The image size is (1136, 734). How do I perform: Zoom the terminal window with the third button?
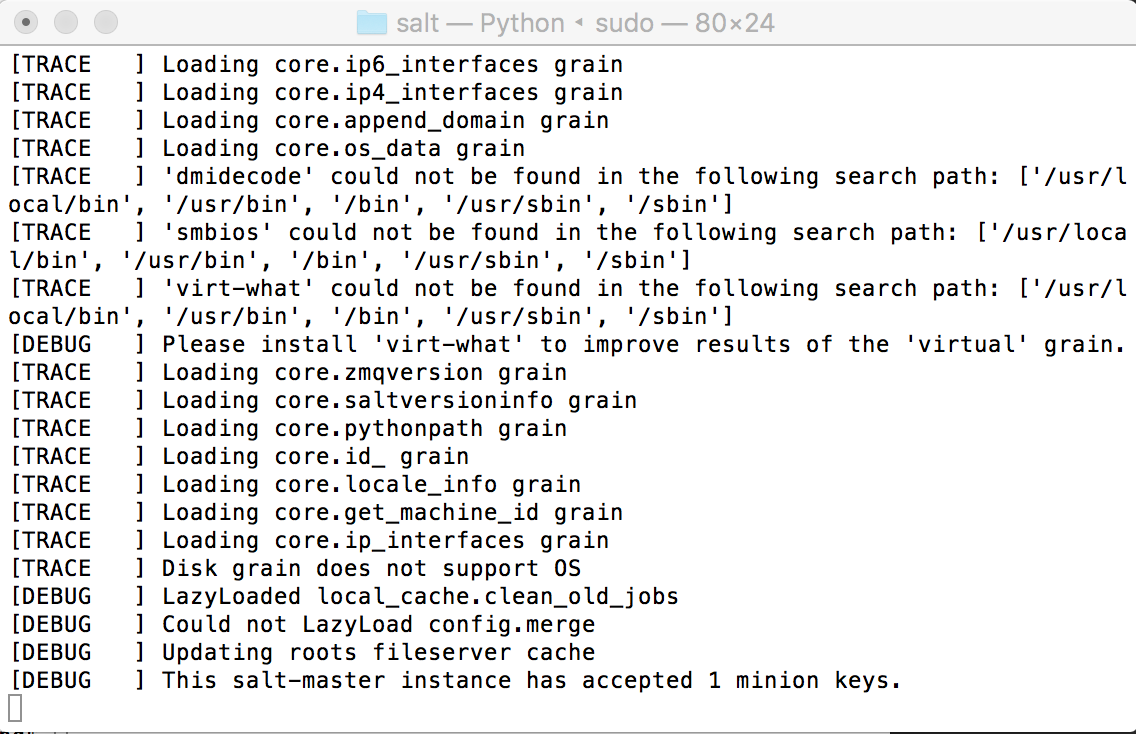pyautogui.click(x=106, y=22)
